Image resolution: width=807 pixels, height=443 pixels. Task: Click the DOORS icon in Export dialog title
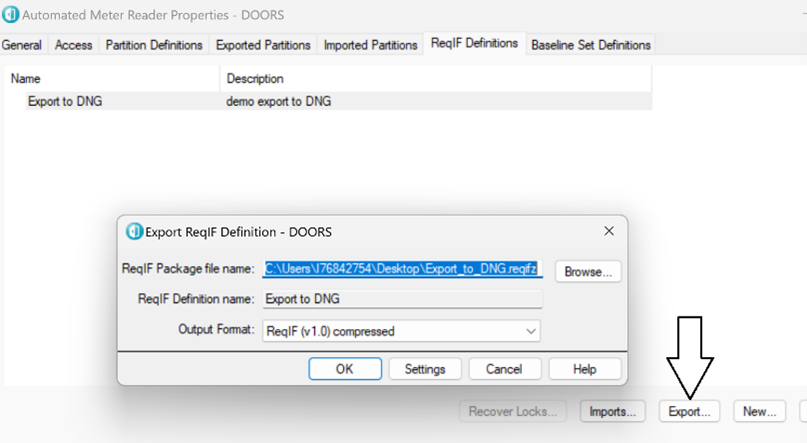(x=134, y=231)
